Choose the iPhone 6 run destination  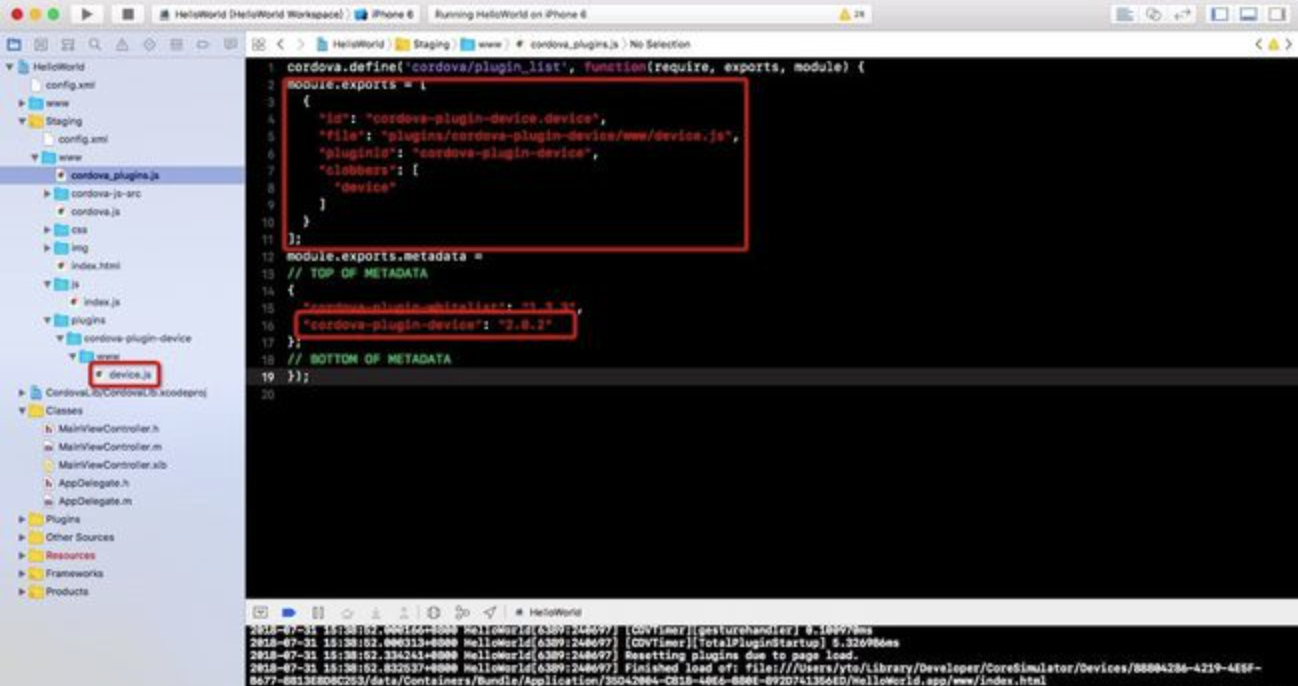point(384,15)
